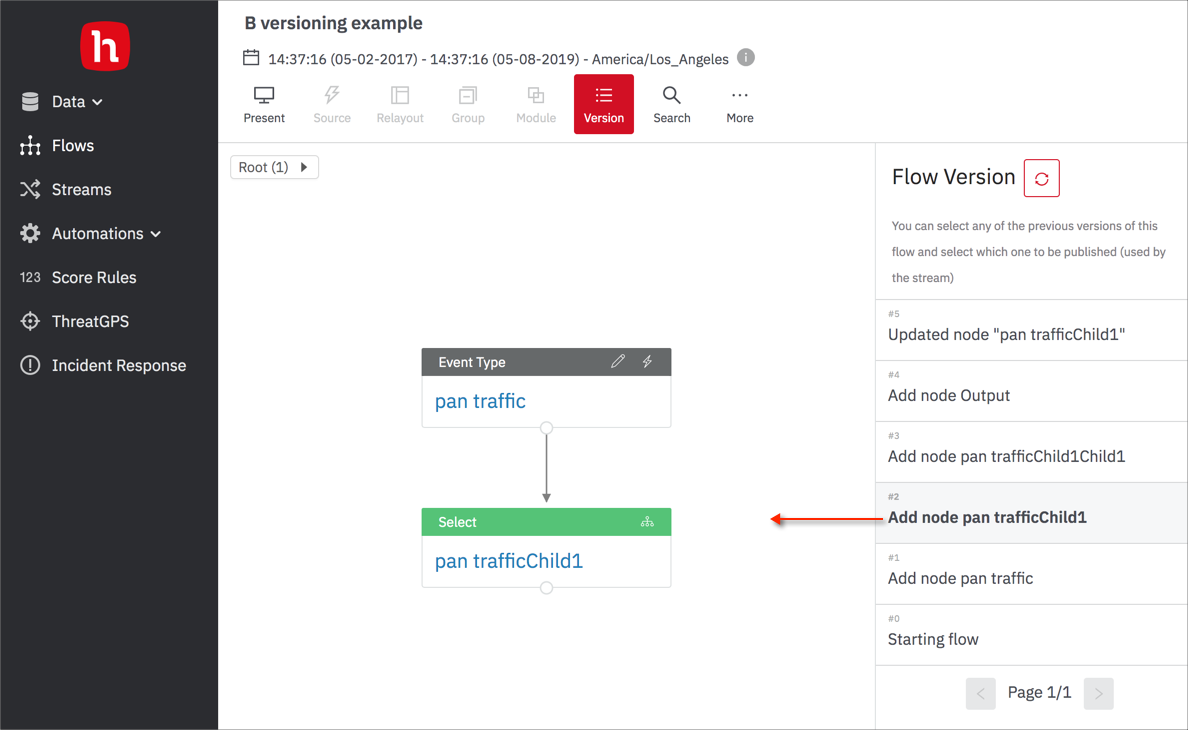Image resolution: width=1188 pixels, height=730 pixels.
Task: Go to next versions page
Action: pos(1099,694)
